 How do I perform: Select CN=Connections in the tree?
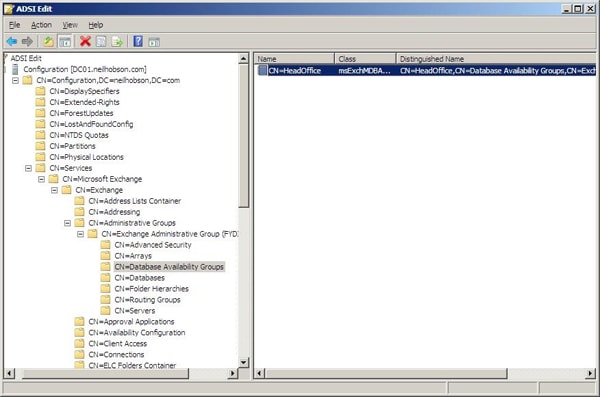(116, 355)
